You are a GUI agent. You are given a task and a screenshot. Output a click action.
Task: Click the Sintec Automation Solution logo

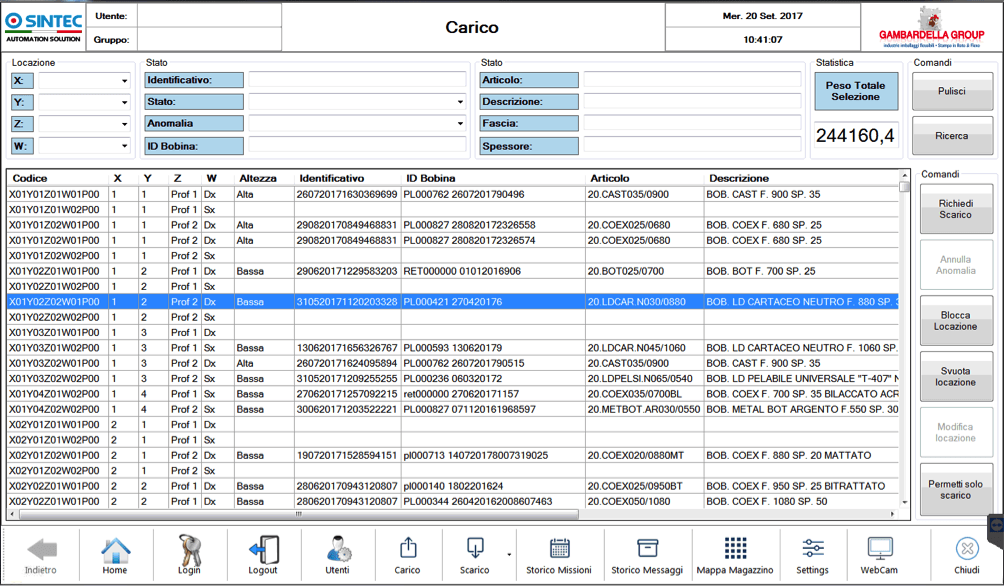point(44,28)
